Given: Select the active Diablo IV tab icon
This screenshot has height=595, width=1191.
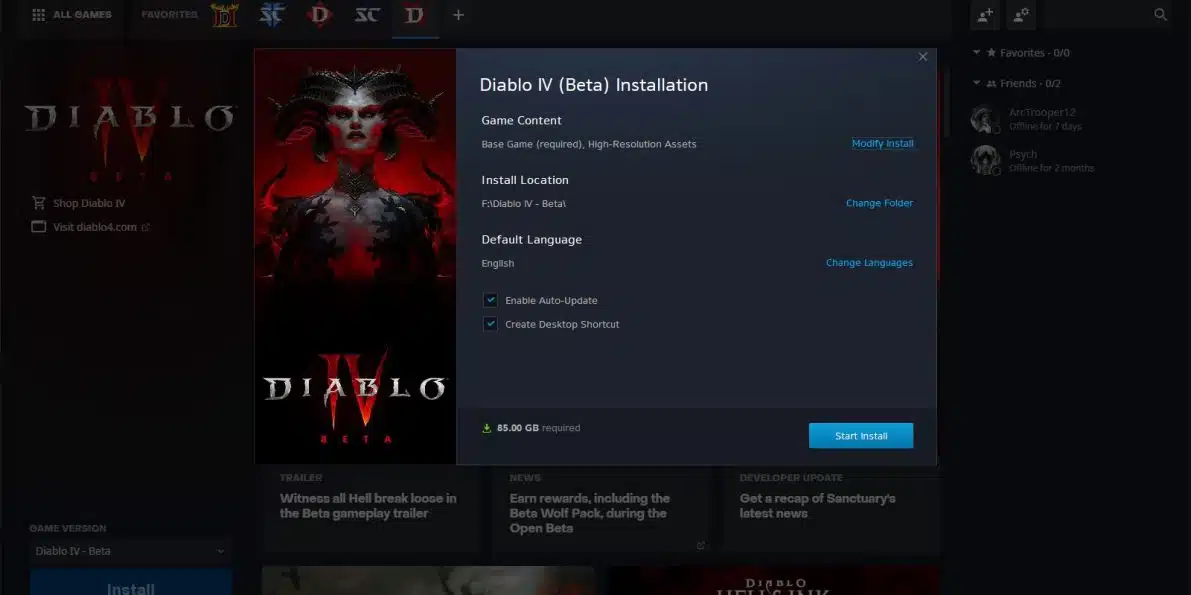Looking at the screenshot, I should (x=414, y=14).
